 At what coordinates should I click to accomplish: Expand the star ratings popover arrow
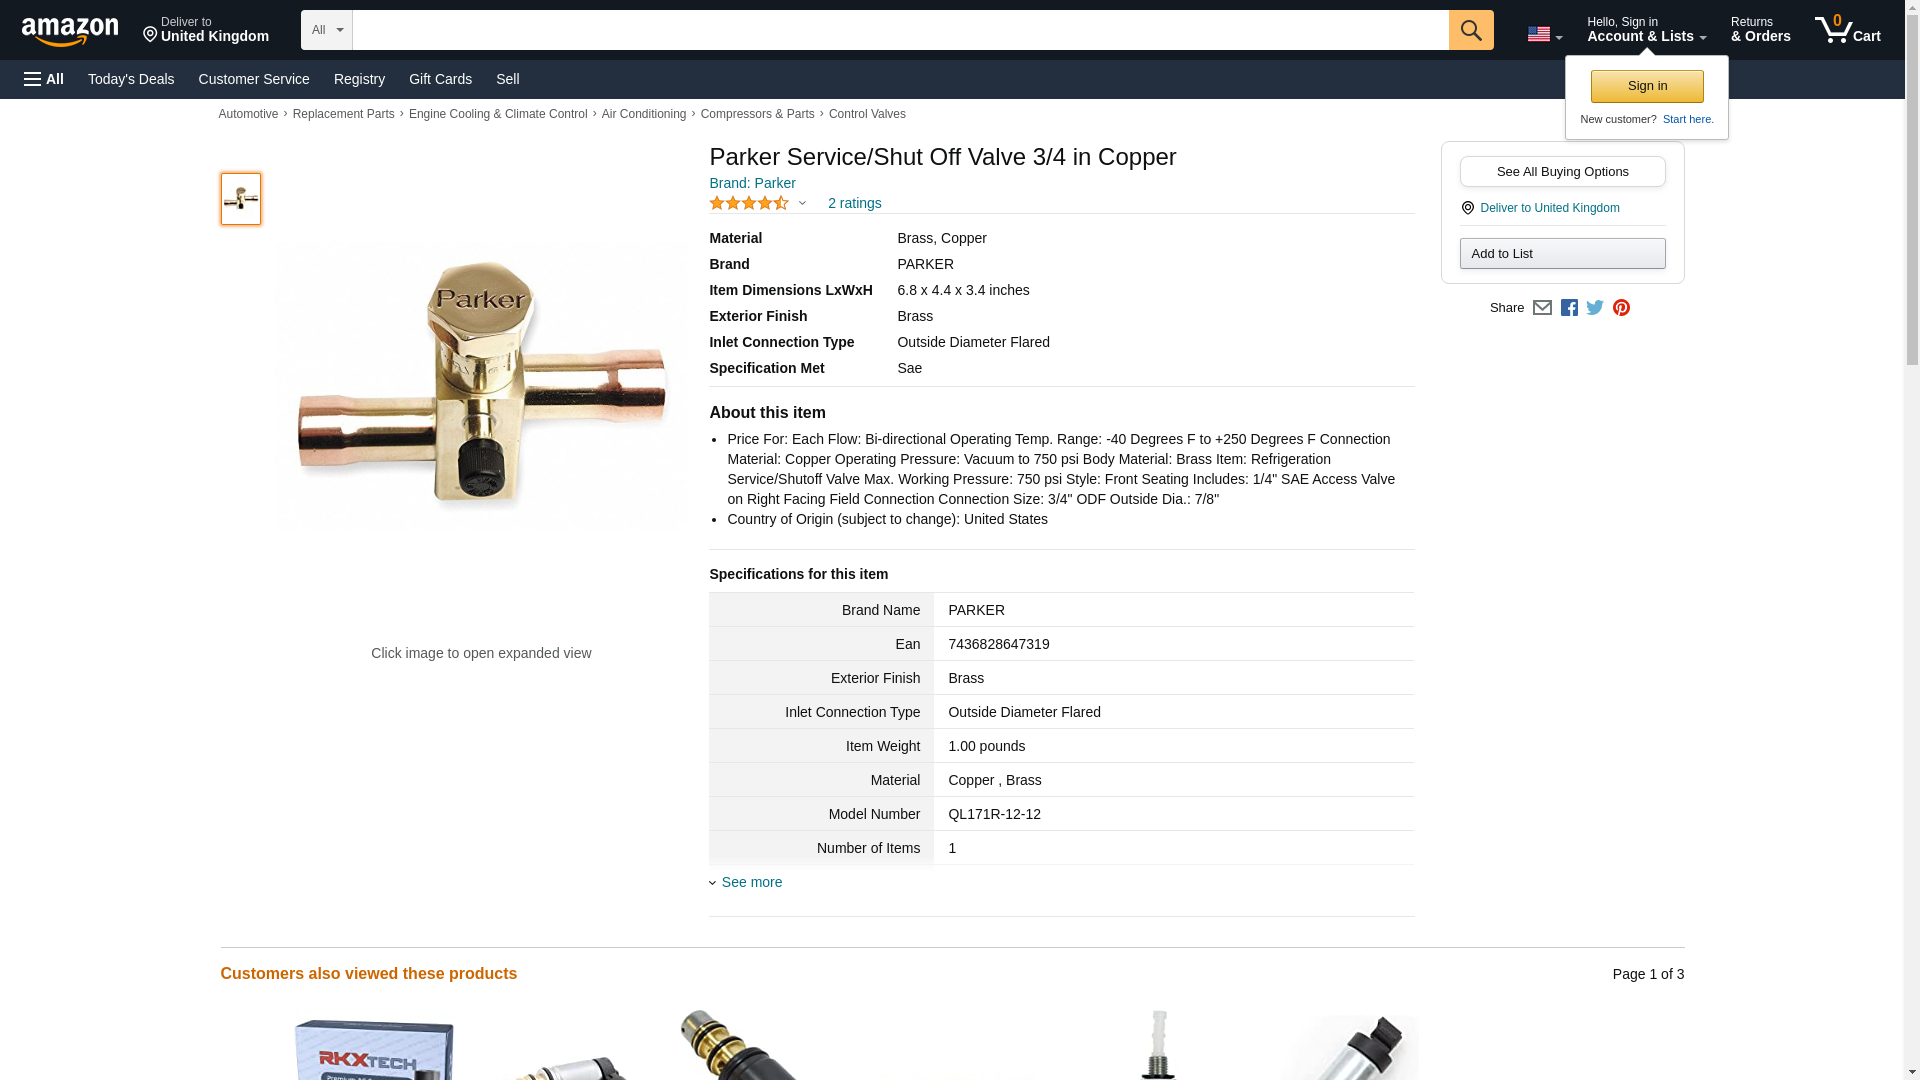[x=802, y=204]
